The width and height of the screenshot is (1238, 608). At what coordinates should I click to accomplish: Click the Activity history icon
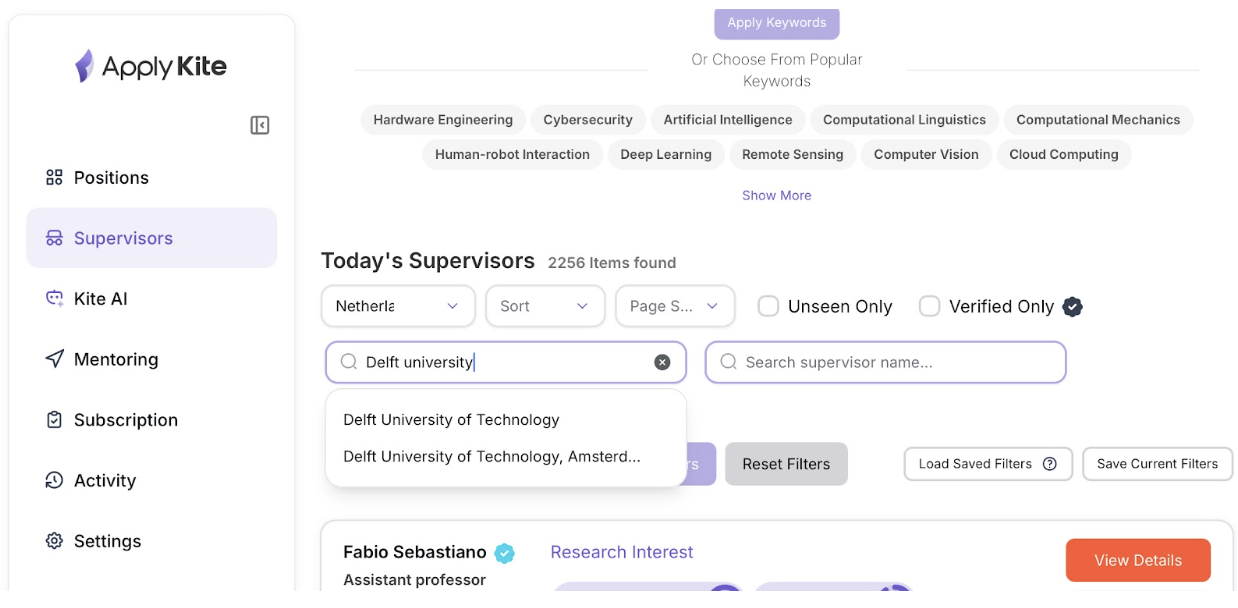coord(55,481)
